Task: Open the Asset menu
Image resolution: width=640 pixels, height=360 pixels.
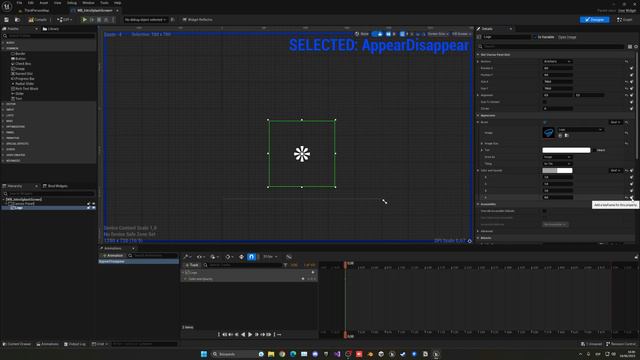Action: 44,3
